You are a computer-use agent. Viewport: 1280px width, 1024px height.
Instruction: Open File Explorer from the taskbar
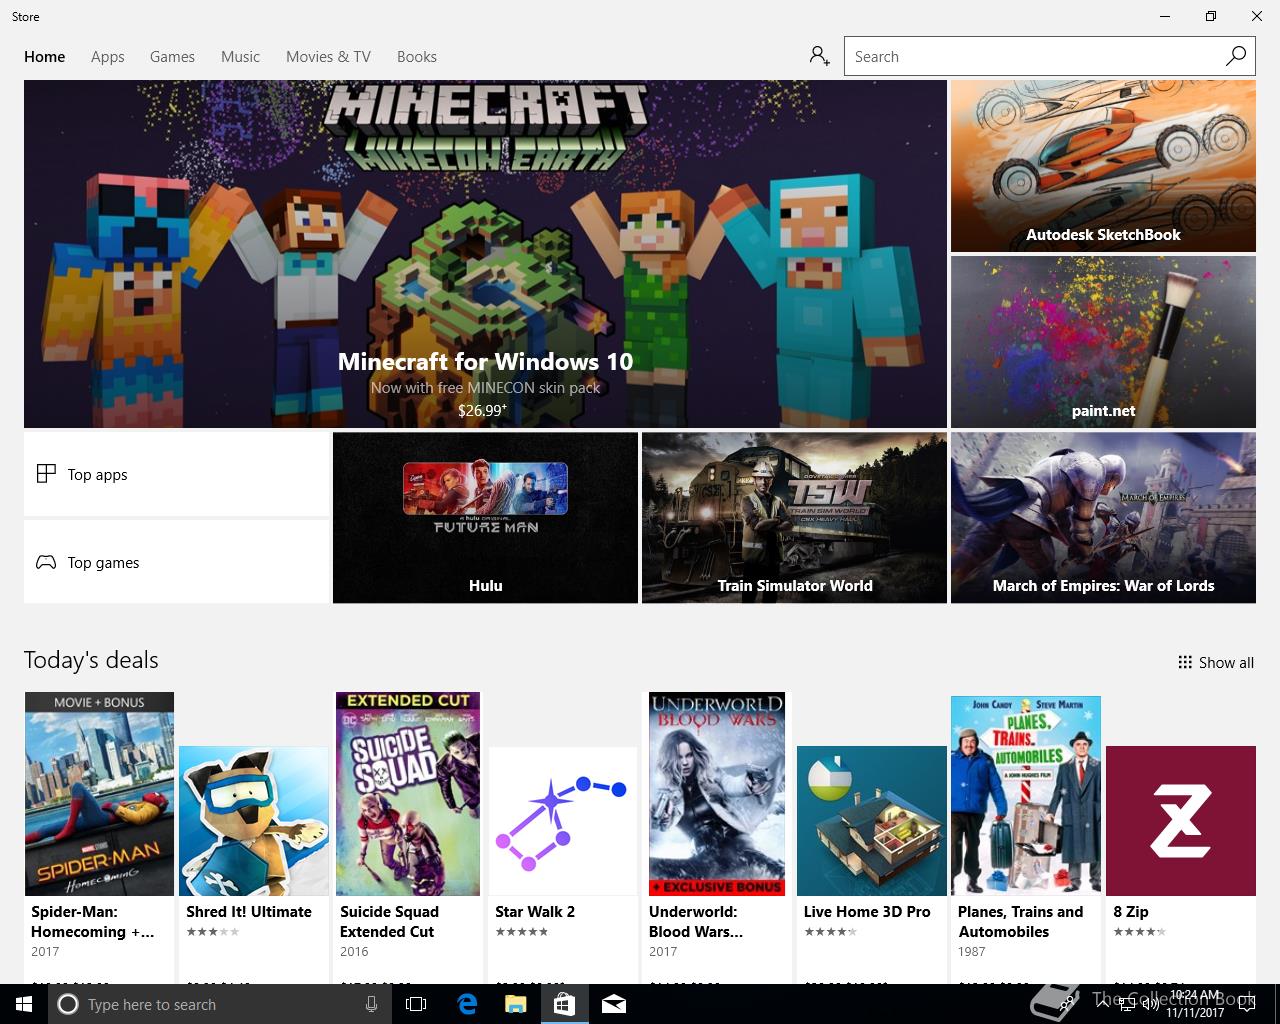click(x=515, y=1004)
